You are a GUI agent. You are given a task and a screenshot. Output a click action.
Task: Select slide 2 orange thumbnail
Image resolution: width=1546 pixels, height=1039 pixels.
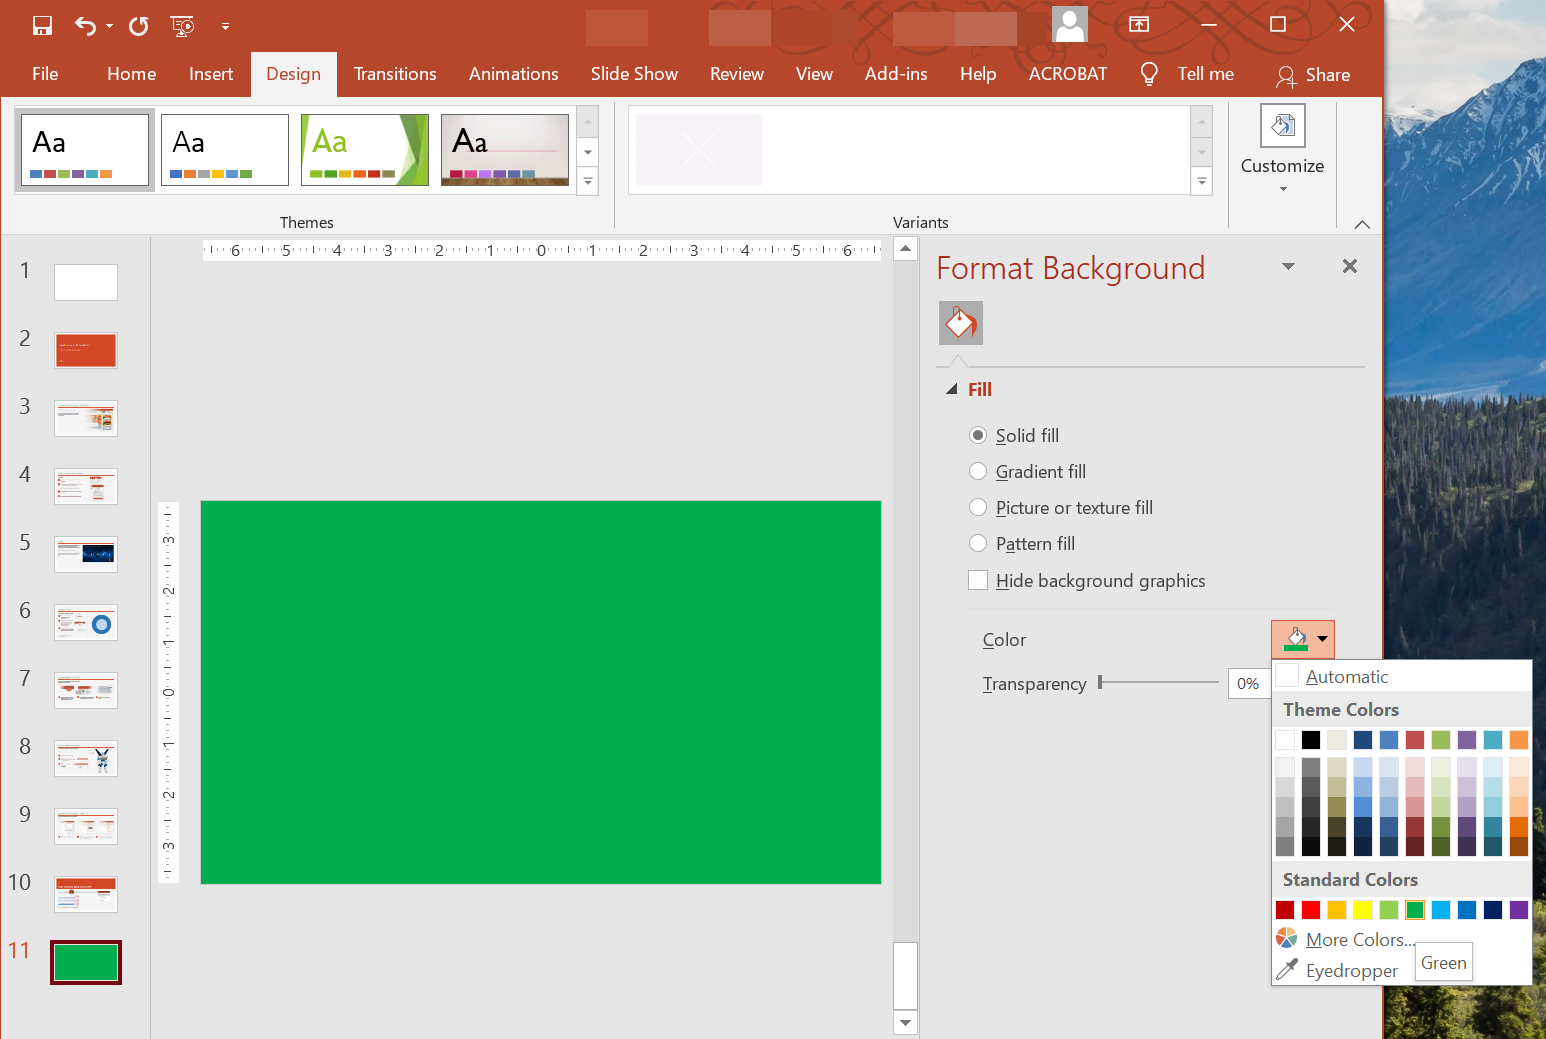click(x=86, y=350)
